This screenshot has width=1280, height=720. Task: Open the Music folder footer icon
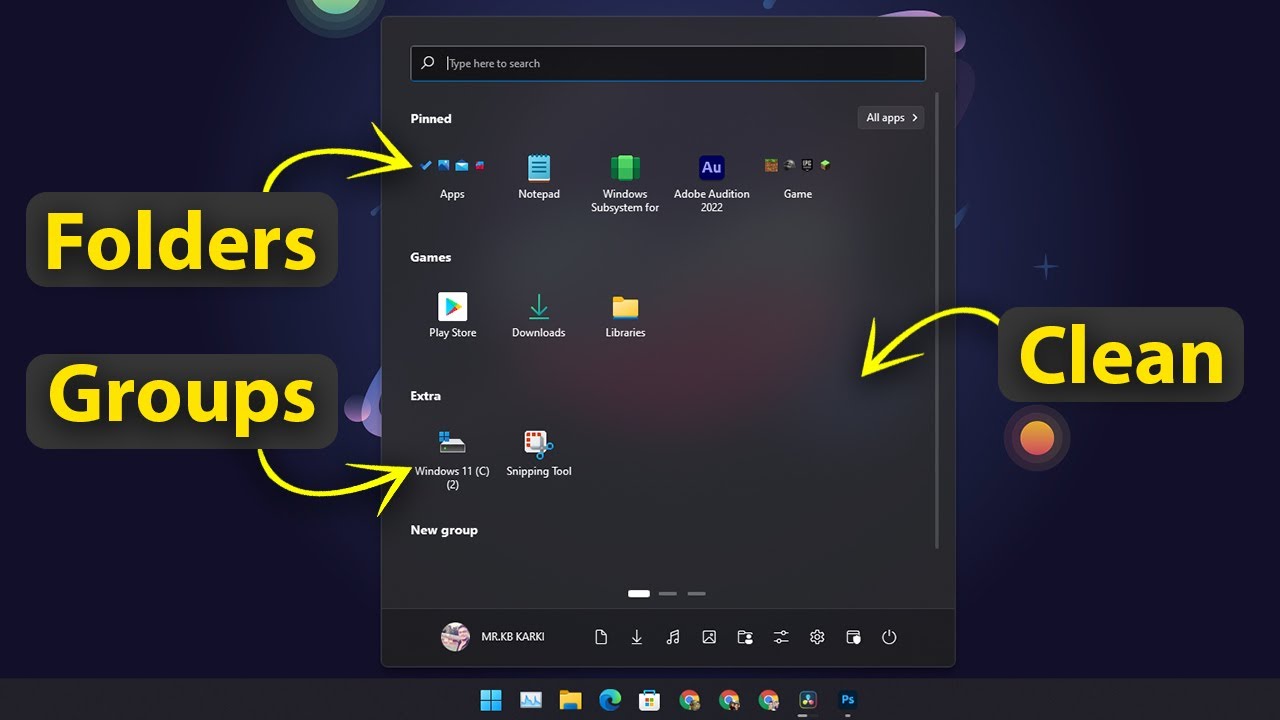tap(673, 637)
